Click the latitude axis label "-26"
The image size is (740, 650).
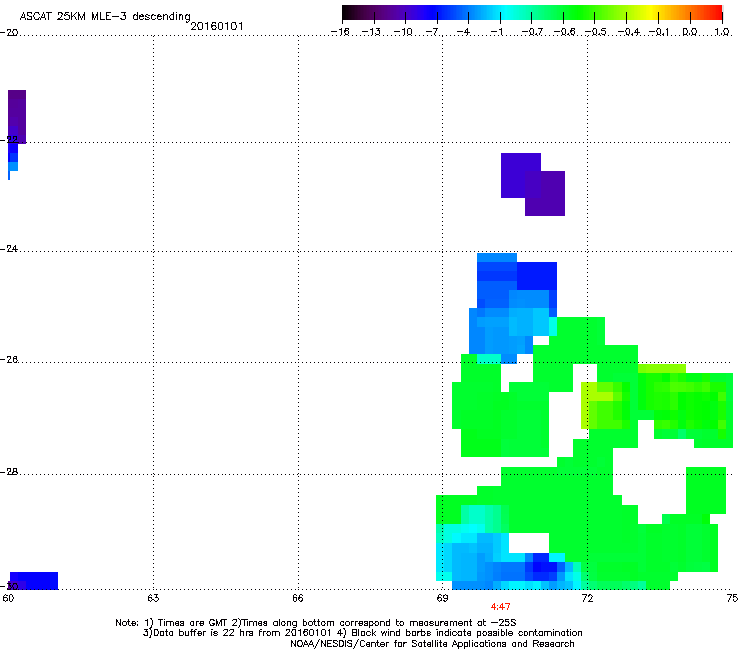pos(9,360)
